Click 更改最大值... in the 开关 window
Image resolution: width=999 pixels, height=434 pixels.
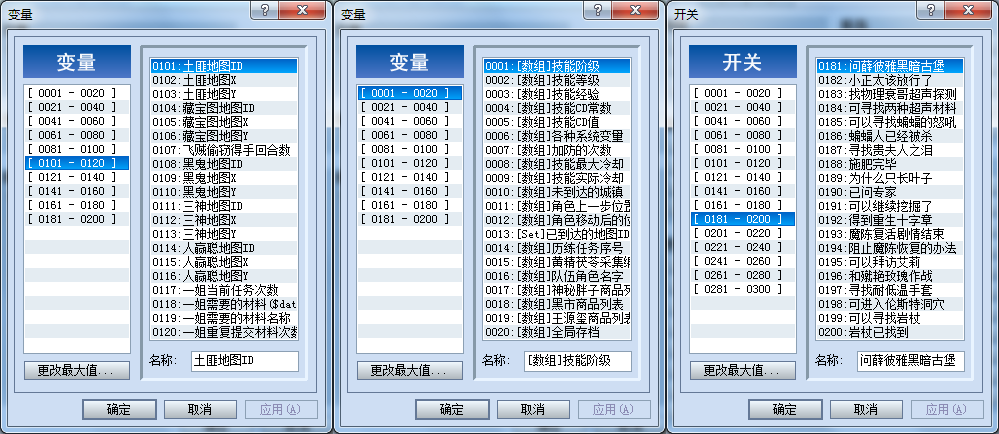[743, 370]
